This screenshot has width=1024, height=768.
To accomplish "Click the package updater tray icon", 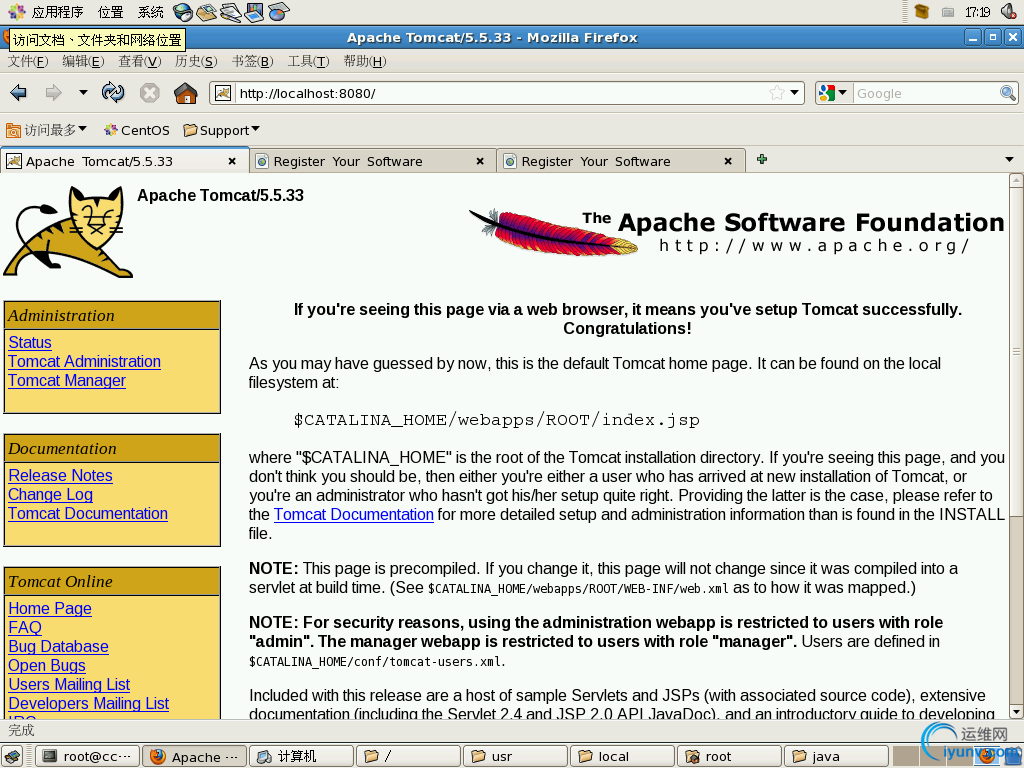I will 922,12.
